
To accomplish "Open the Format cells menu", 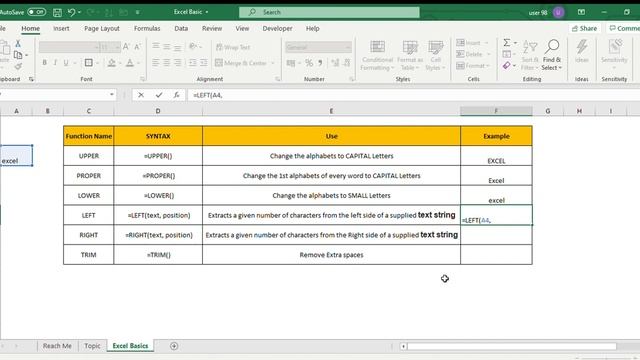I will (473, 65).
